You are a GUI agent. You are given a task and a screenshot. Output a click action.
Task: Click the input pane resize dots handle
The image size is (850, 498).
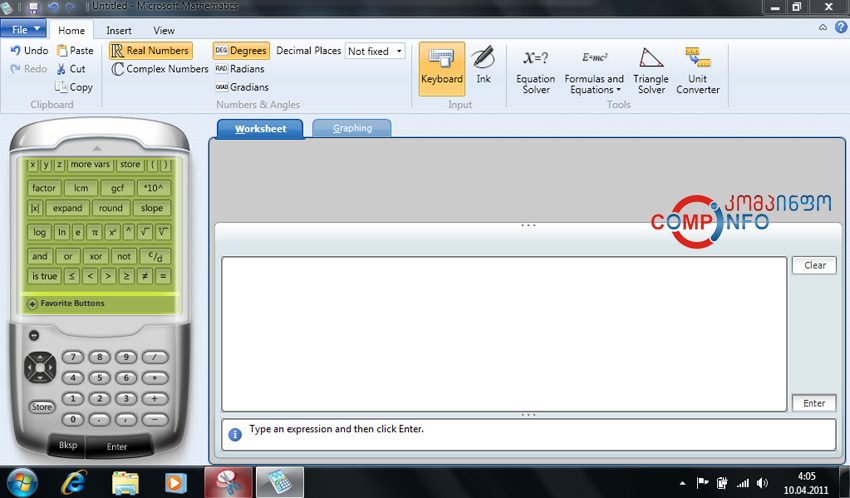(x=528, y=225)
